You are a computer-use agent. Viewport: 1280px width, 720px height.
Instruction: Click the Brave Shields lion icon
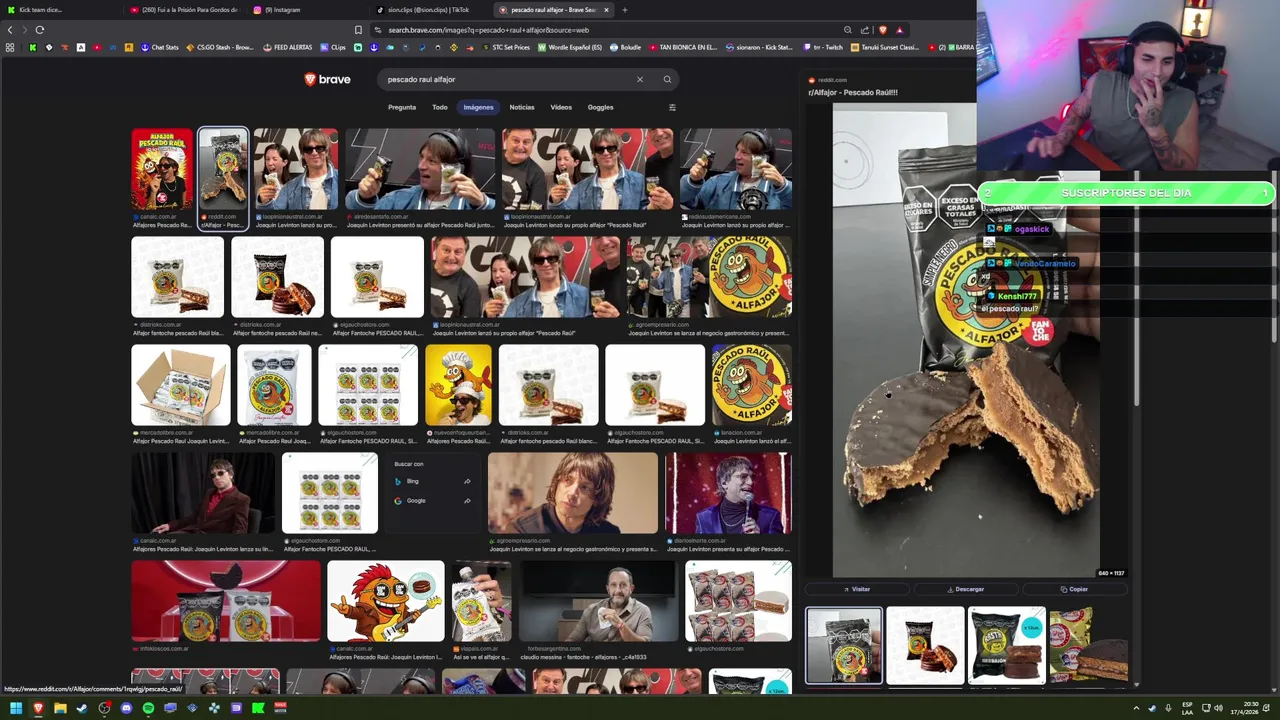tap(882, 30)
